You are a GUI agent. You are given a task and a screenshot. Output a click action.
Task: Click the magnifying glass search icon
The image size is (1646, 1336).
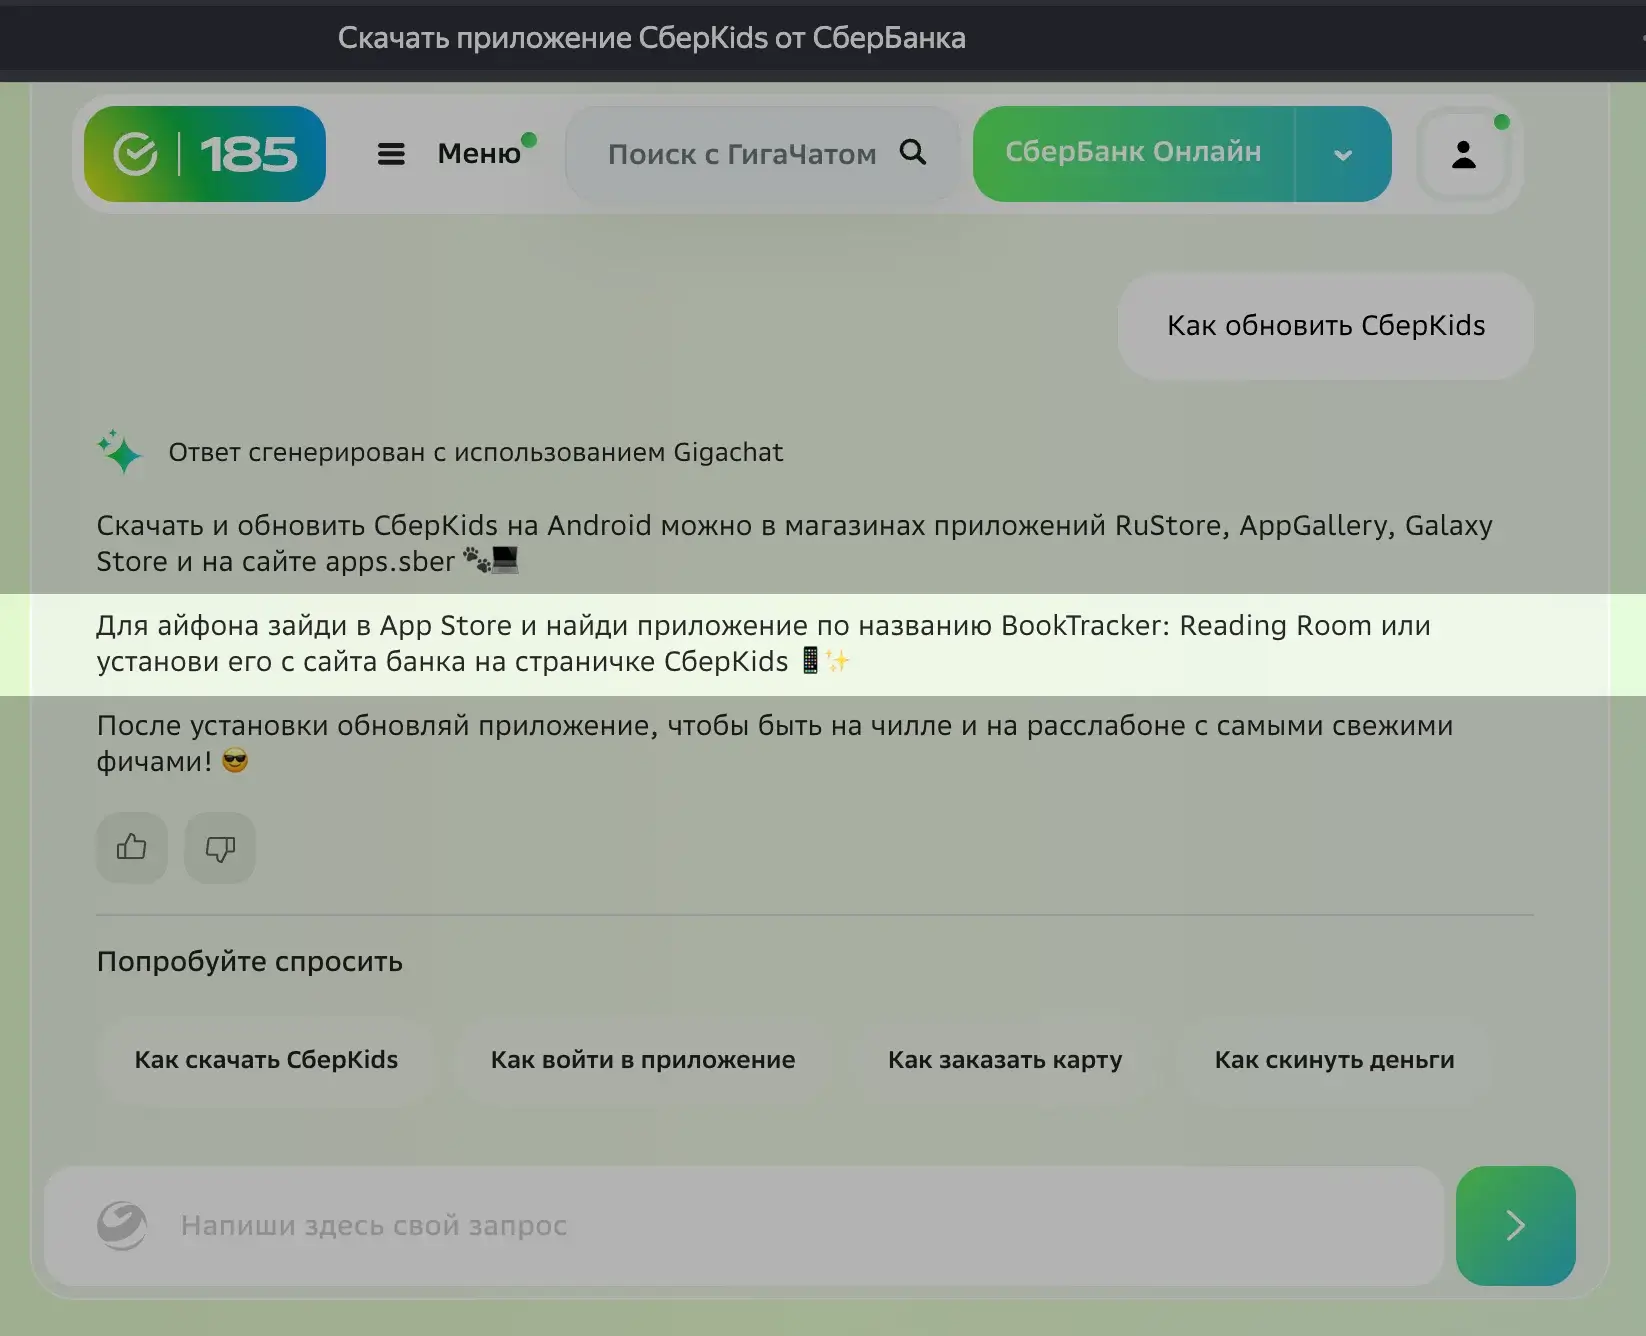tap(913, 152)
